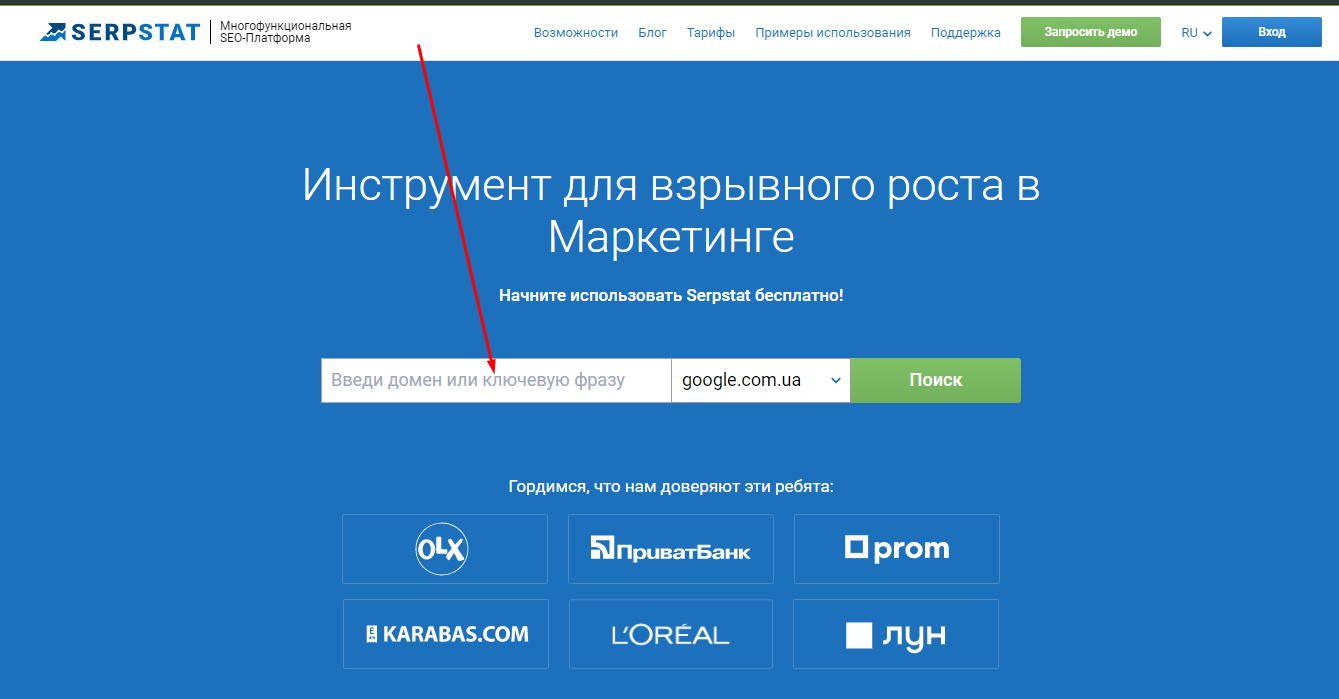
Task: Select the prom logo card
Action: 897,549
